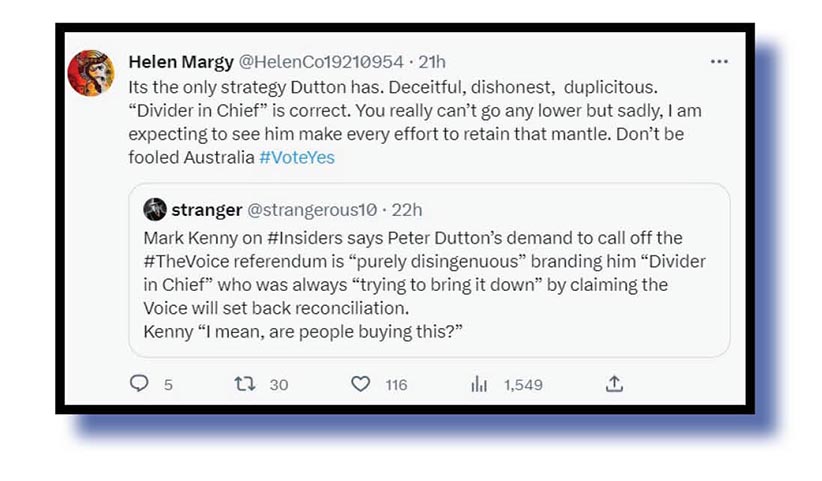
Task: Open tweet analytics bar chart icon
Action: pyautogui.click(x=479, y=384)
